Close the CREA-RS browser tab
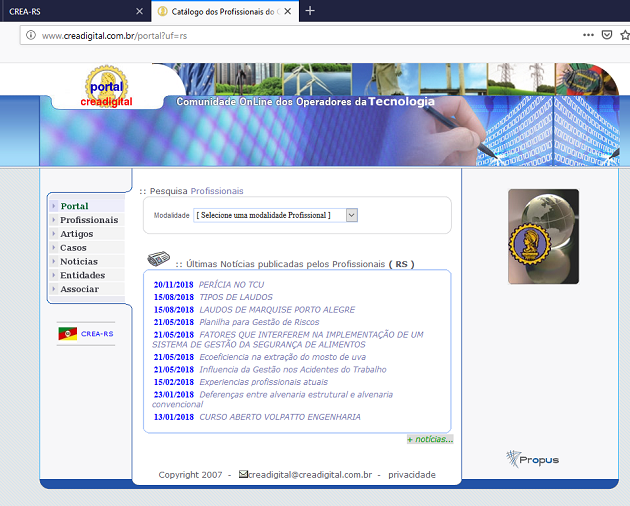This screenshot has width=630, height=506. (x=139, y=11)
